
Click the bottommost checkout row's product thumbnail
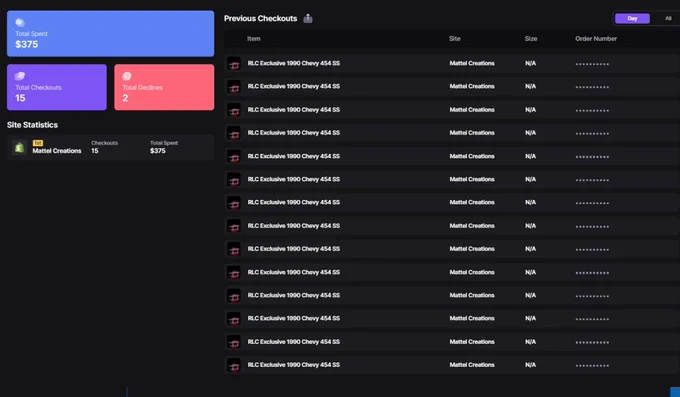pos(234,365)
